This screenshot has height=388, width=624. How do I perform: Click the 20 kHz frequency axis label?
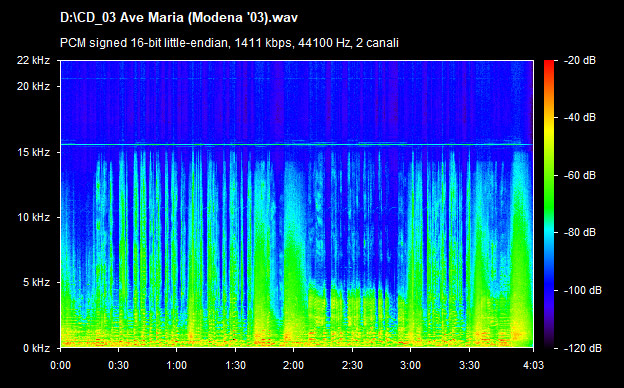pos(33,86)
